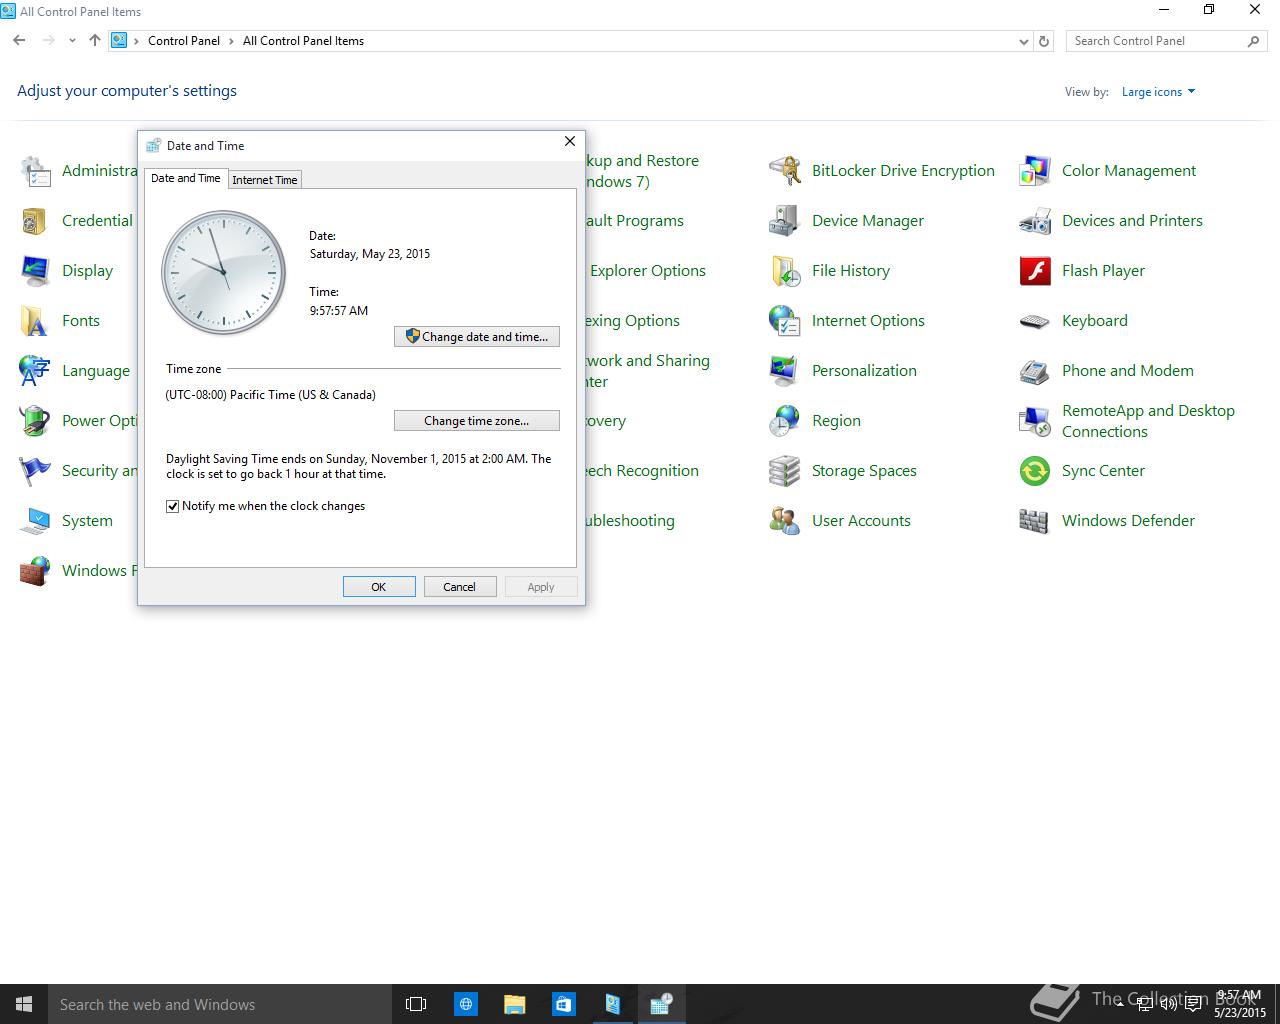Open File Explorer from the taskbar
Viewport: 1280px width, 1024px height.
pyautogui.click(x=514, y=1004)
